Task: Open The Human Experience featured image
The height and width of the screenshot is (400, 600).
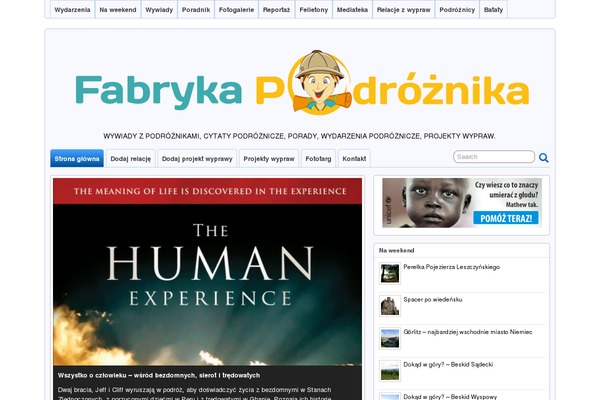Action: [x=207, y=272]
